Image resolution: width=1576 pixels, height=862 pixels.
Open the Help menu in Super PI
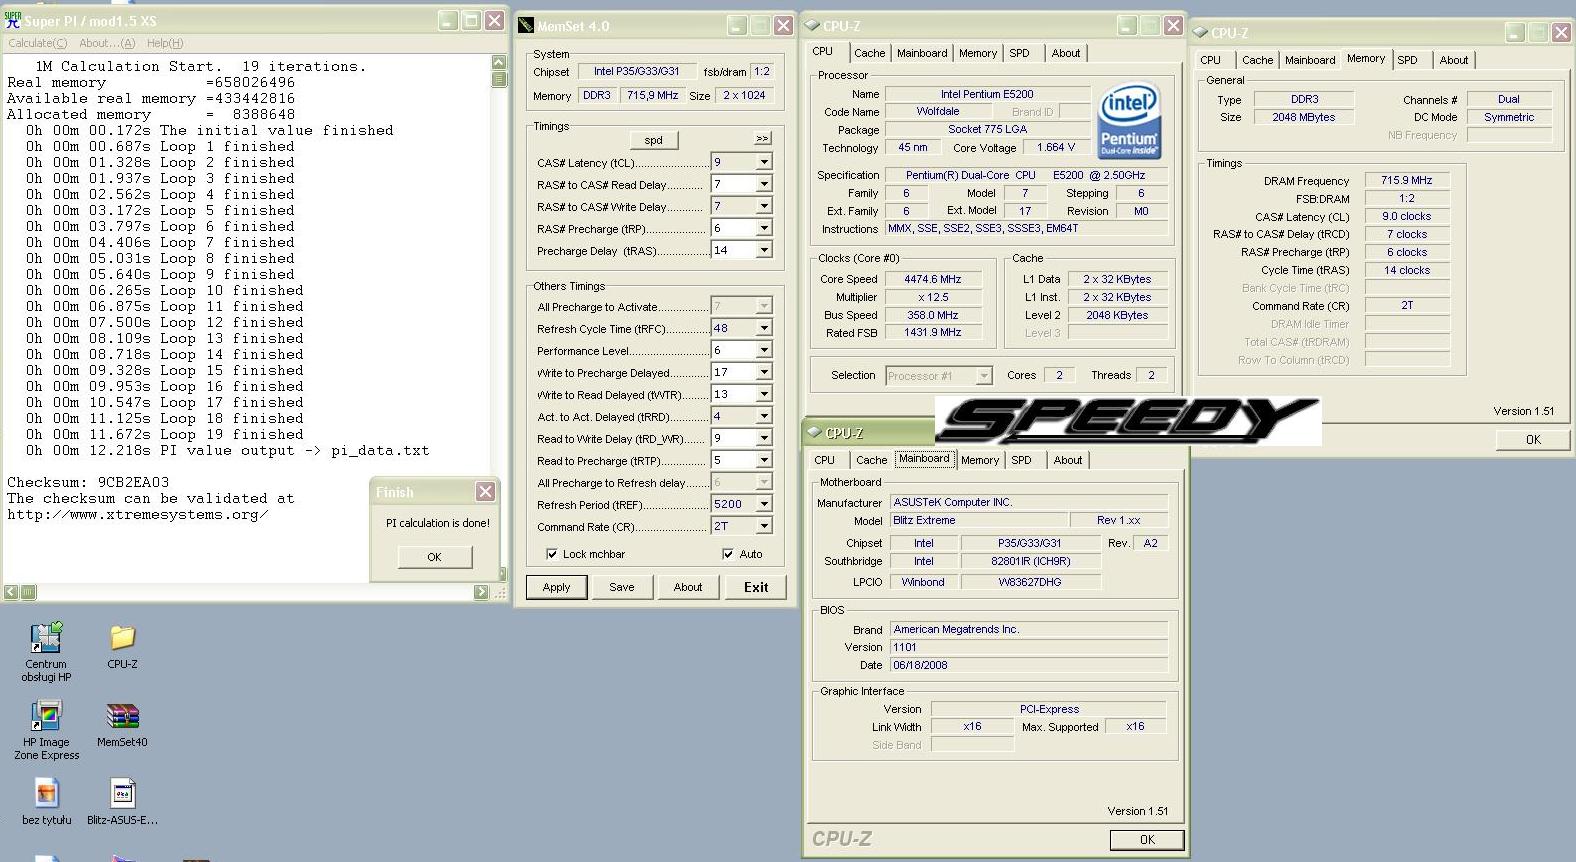(x=165, y=43)
